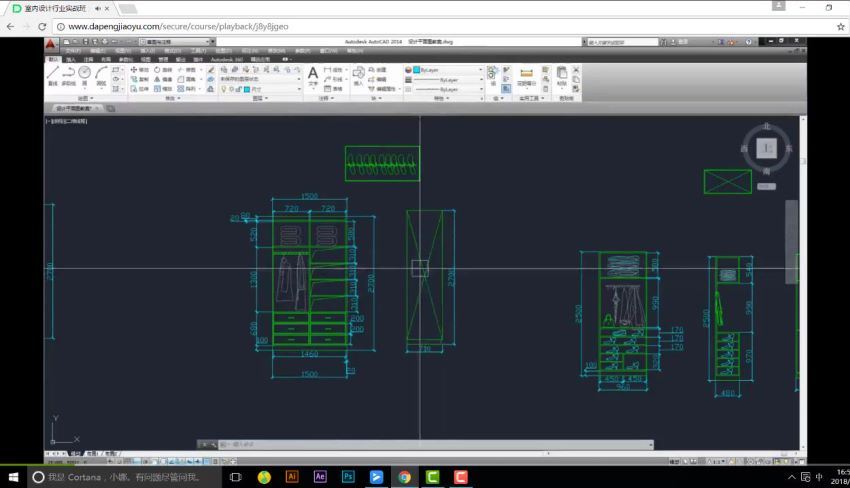Screen dimensions: 850x488
Task: Select the Line (直线) drawing tool
Action: coord(53,75)
